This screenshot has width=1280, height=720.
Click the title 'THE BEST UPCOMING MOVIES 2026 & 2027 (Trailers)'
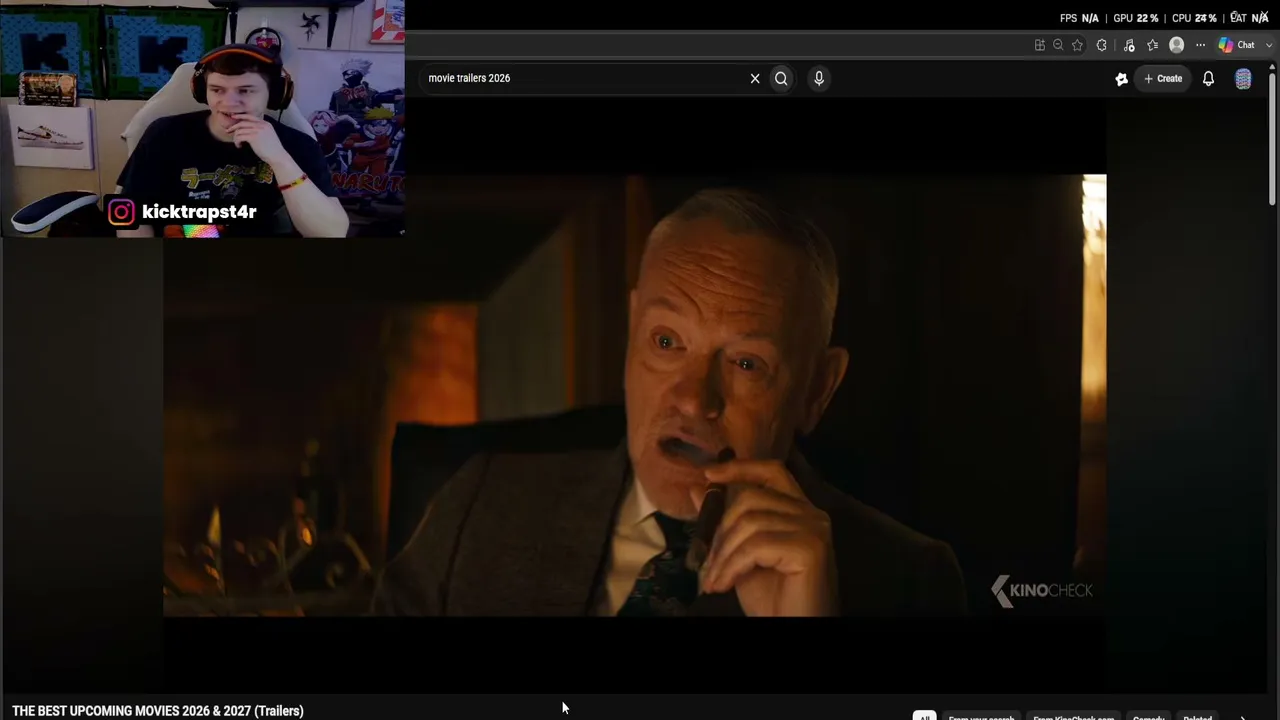pyautogui.click(x=158, y=711)
